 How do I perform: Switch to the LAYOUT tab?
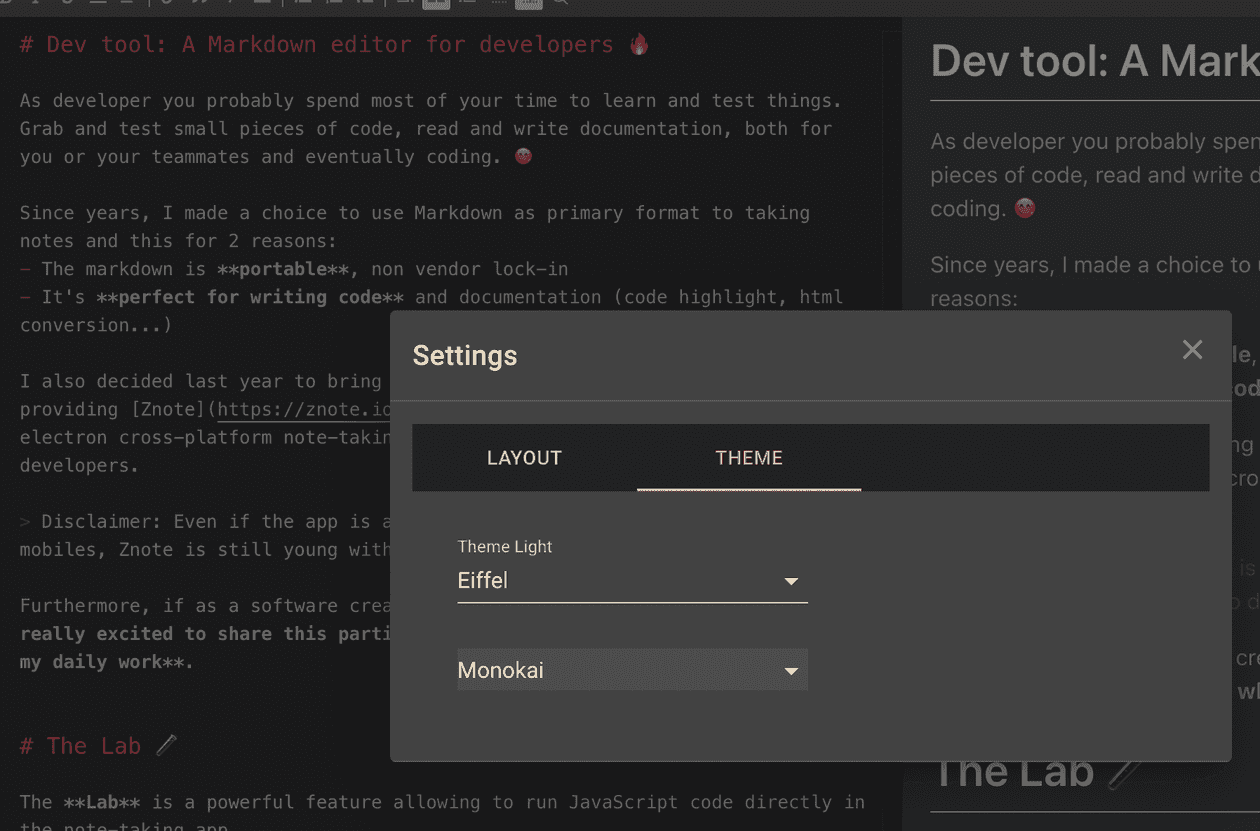[524, 457]
